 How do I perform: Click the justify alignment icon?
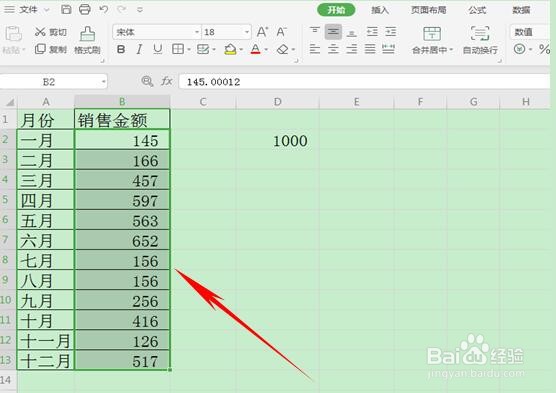point(370,49)
